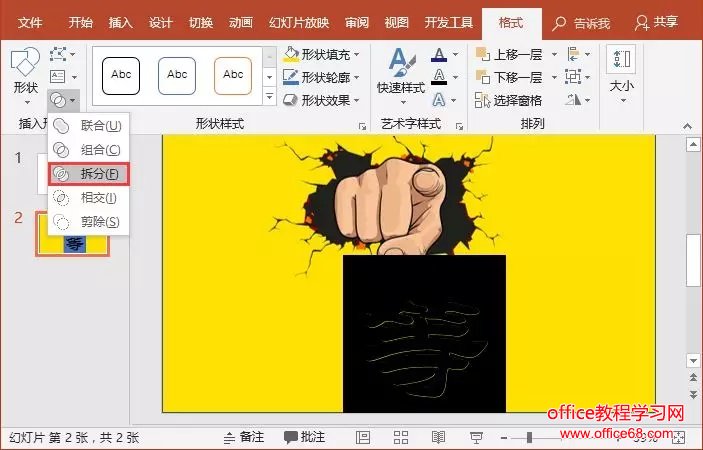Choose 组合(C) from merge menu
The image size is (703, 450).
click(88, 150)
